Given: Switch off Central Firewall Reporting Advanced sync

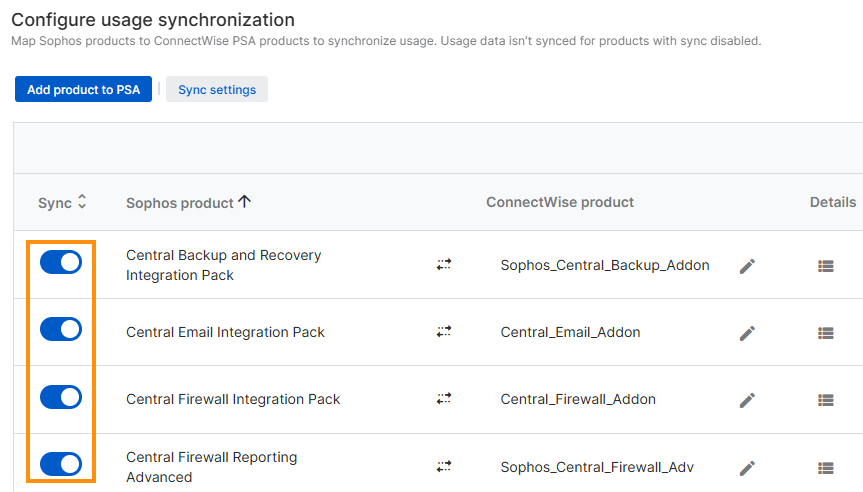Looking at the screenshot, I should 61,463.
